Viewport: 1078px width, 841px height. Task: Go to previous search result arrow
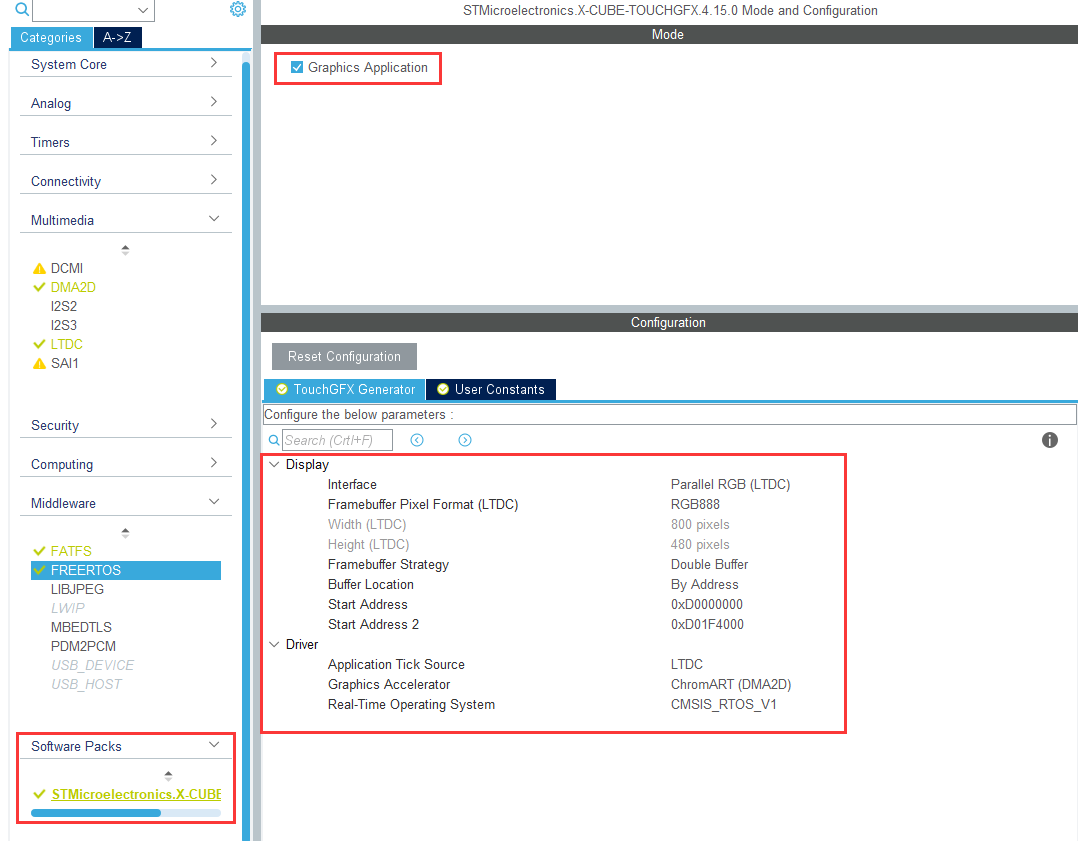pos(417,440)
